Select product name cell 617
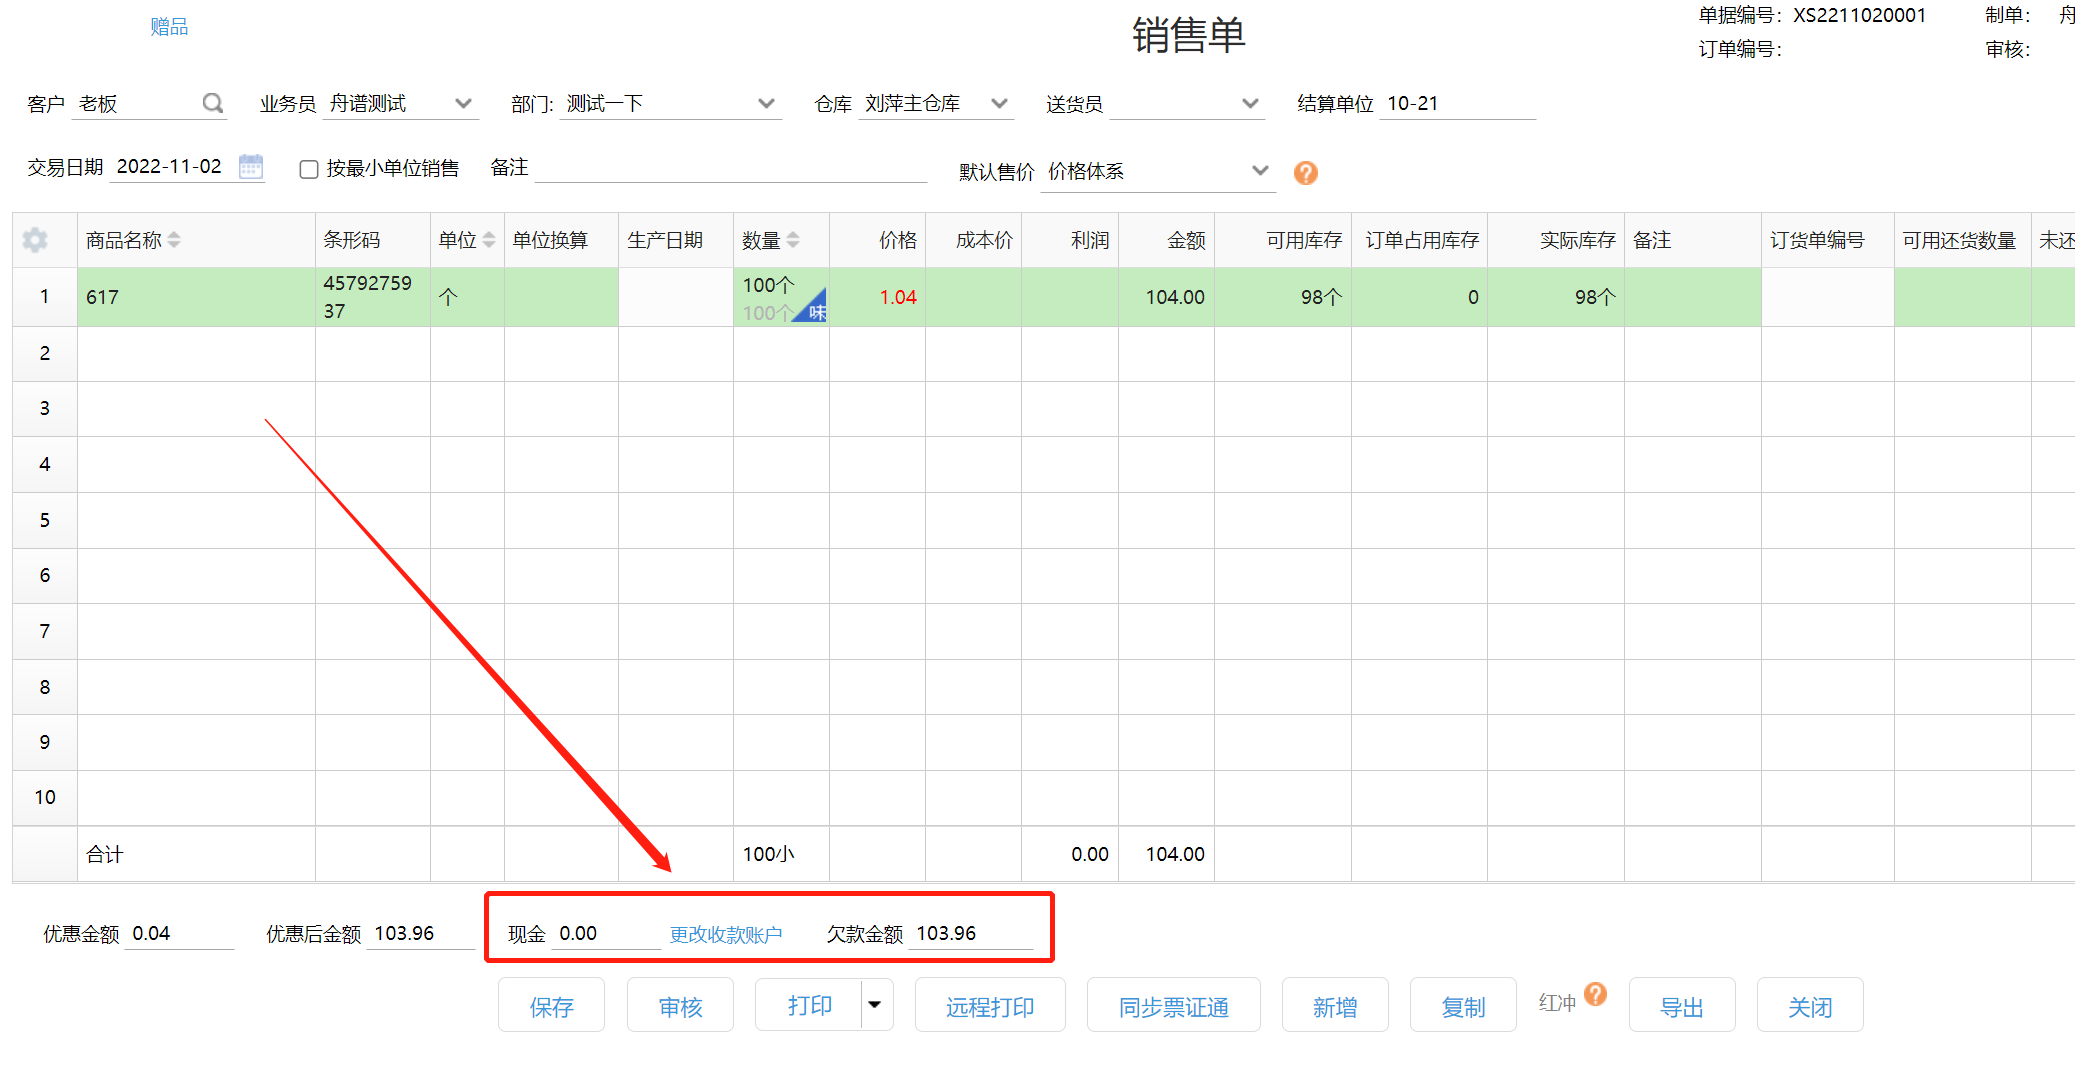This screenshot has width=2075, height=1066. [196, 297]
